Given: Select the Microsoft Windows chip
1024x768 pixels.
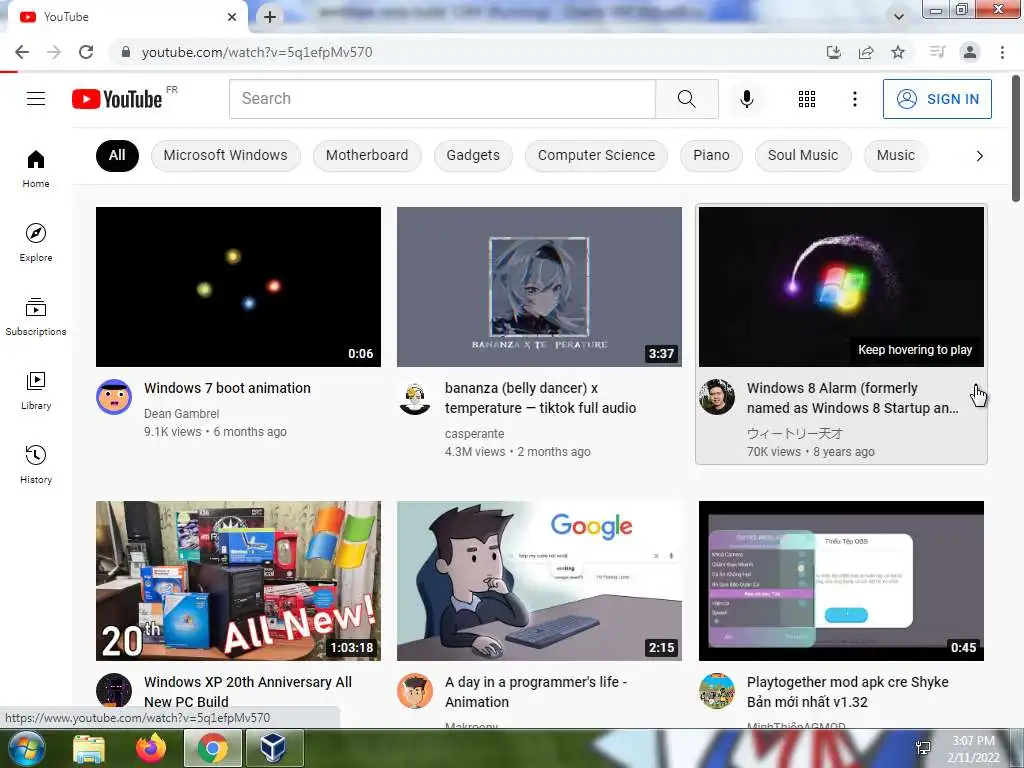Looking at the screenshot, I should click(x=225, y=155).
